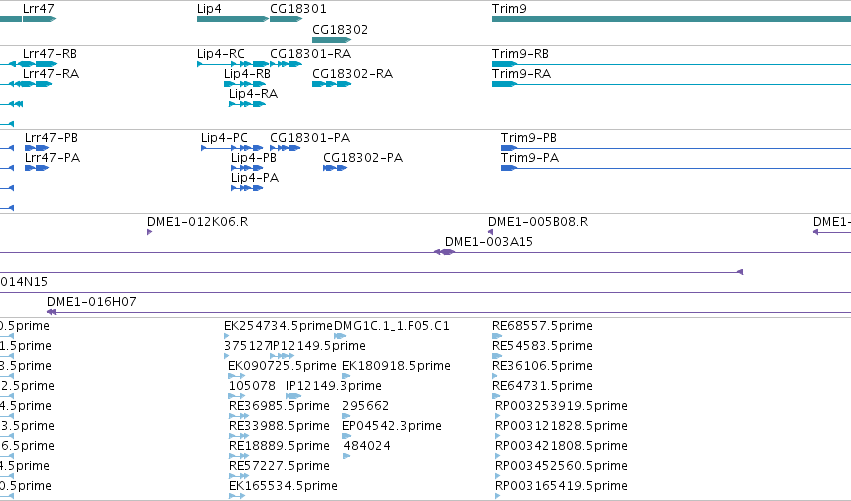851x501 pixels.
Task: Select the Lip4-RB transcript glyph
Action: (x=245, y=84)
